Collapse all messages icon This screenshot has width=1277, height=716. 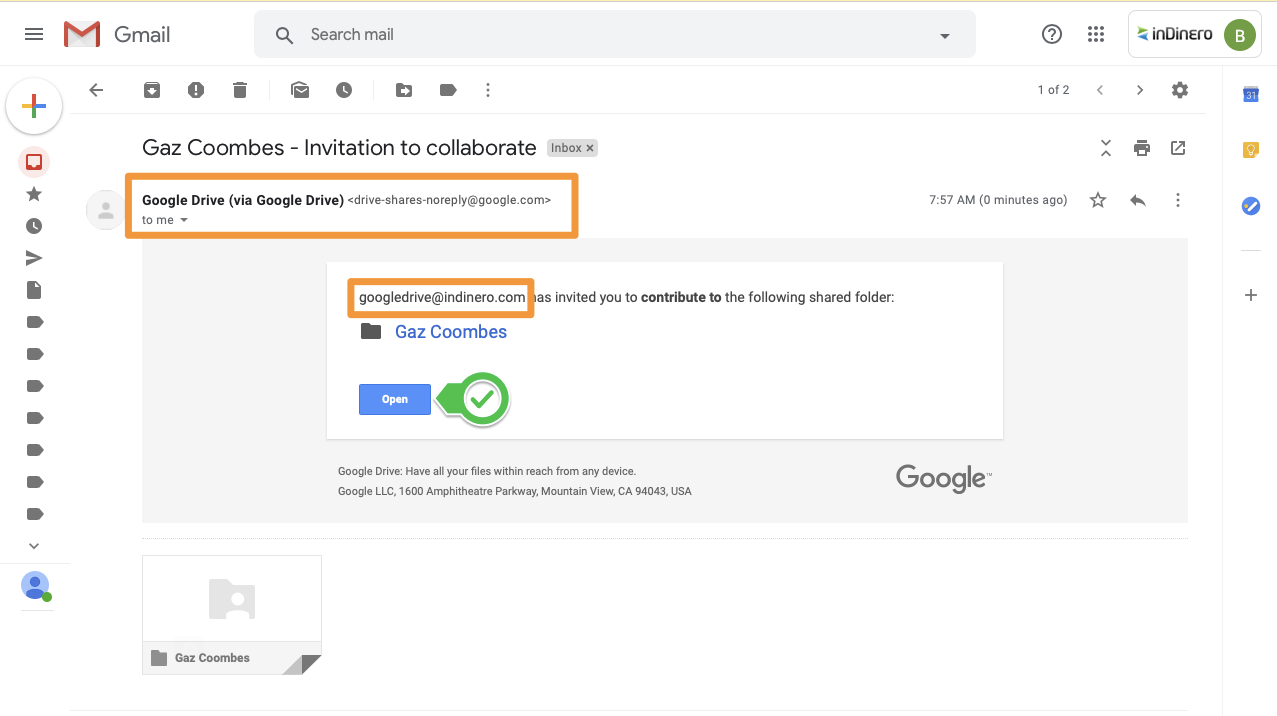(1106, 148)
